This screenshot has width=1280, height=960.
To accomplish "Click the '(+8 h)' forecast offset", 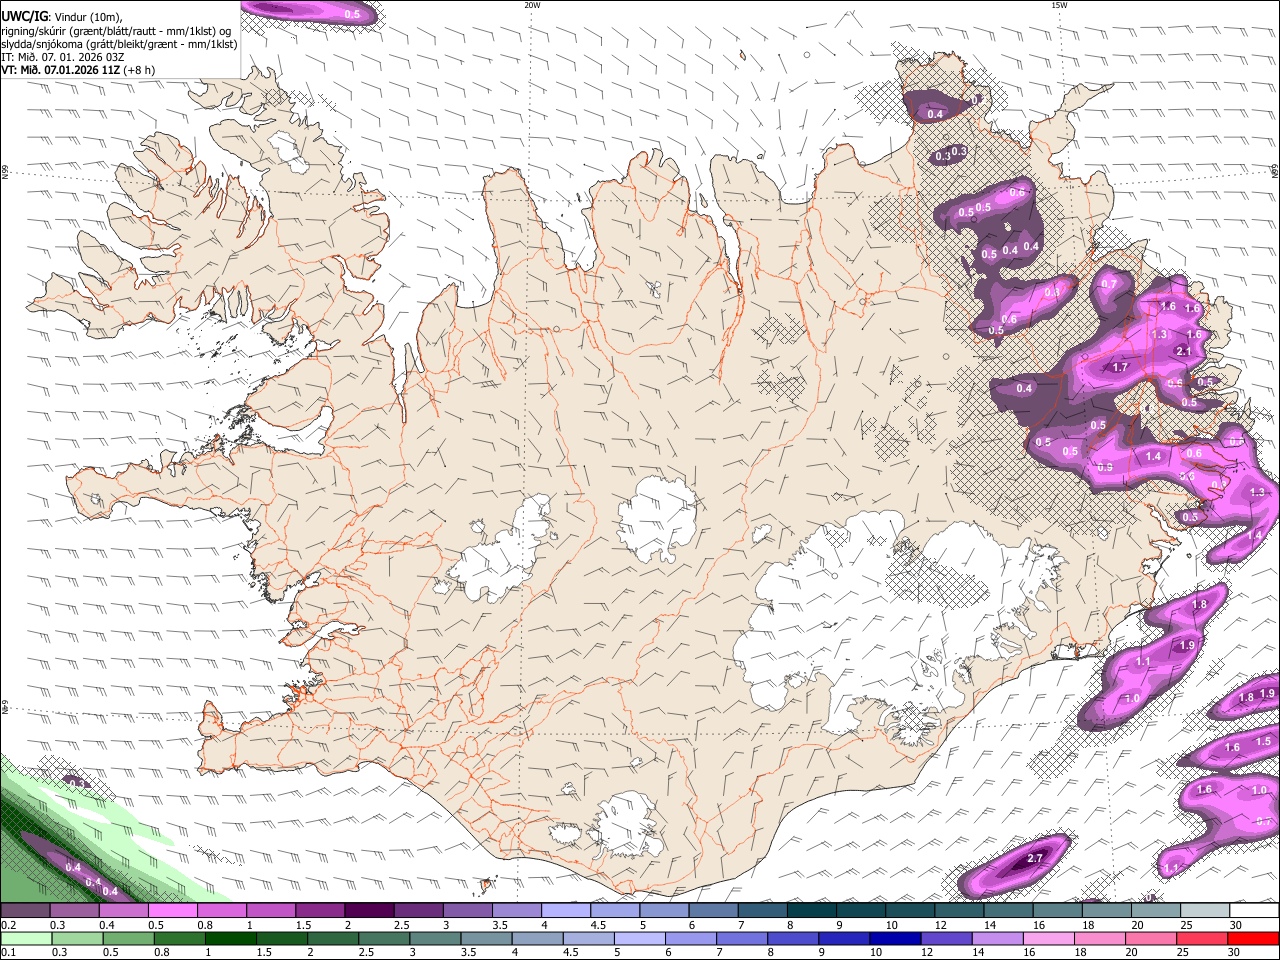I will click(139, 70).
